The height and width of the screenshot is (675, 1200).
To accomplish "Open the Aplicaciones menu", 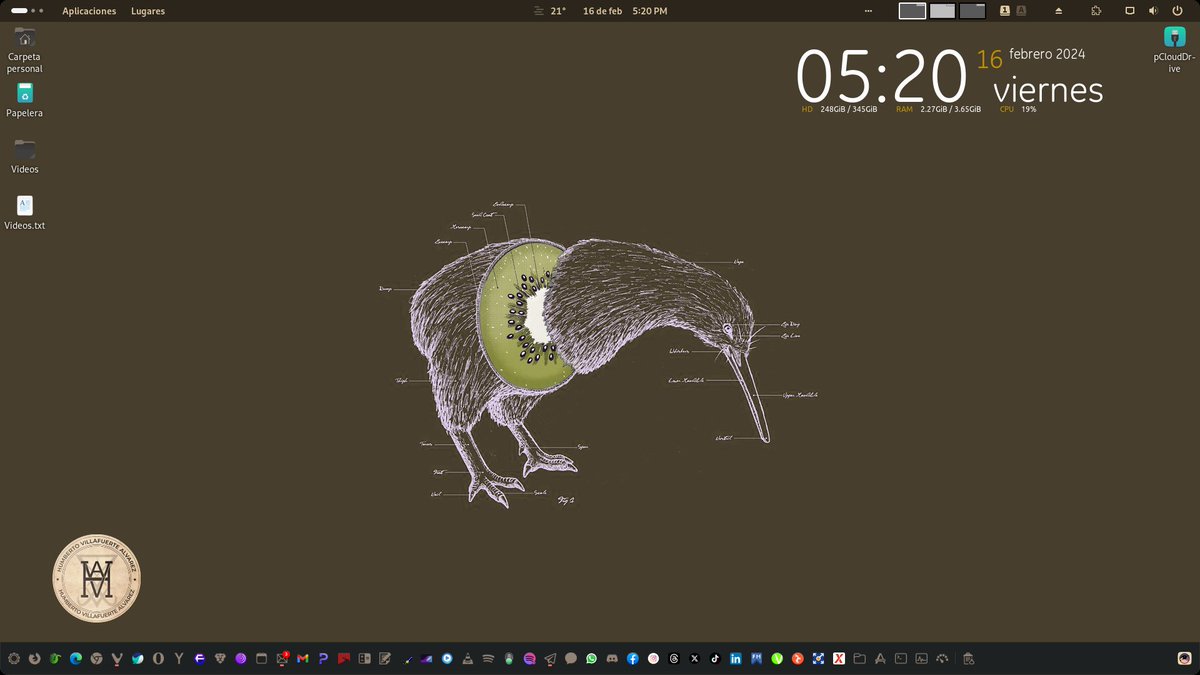I will pyautogui.click(x=89, y=11).
